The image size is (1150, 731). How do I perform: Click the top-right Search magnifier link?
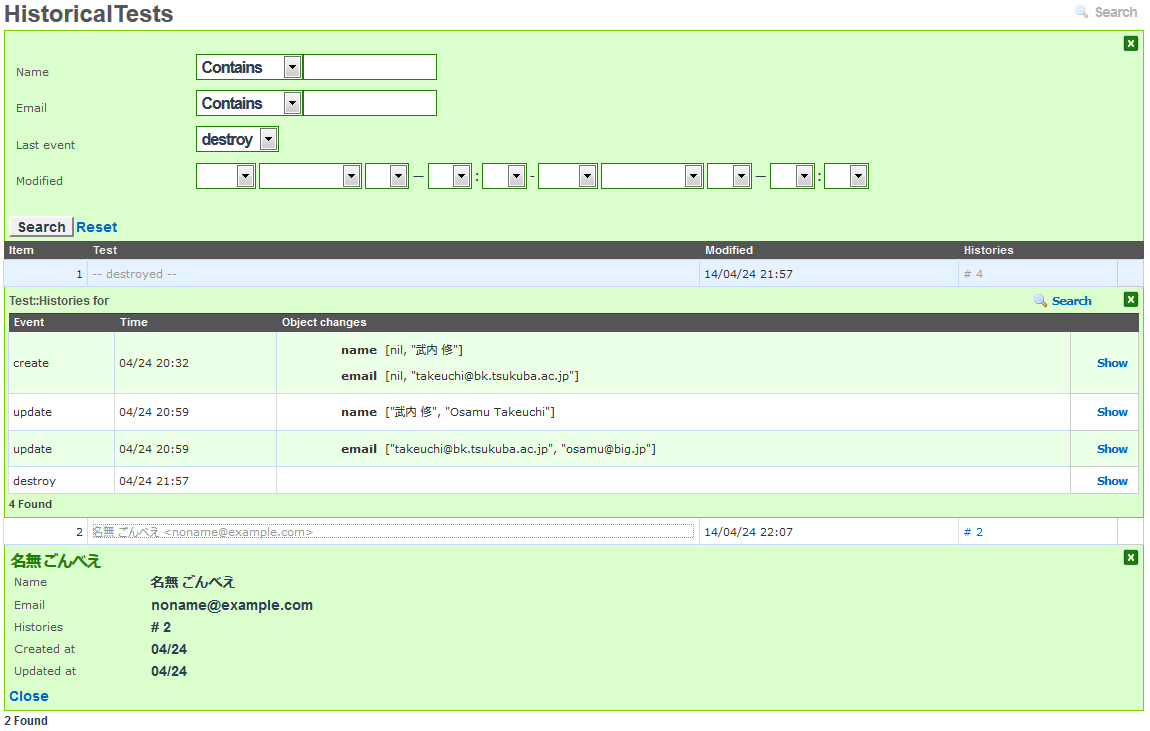point(1106,12)
